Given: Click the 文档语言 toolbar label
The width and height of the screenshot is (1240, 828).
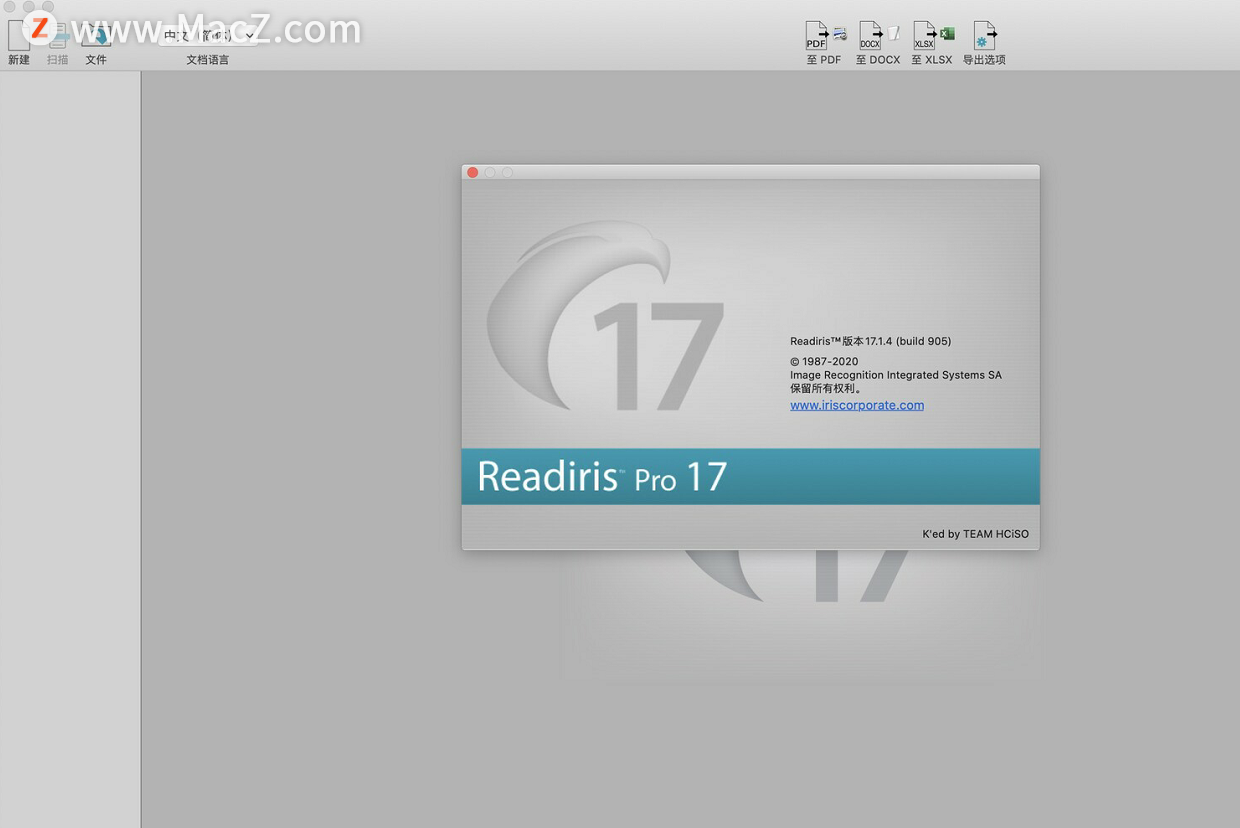Looking at the screenshot, I should (208, 60).
